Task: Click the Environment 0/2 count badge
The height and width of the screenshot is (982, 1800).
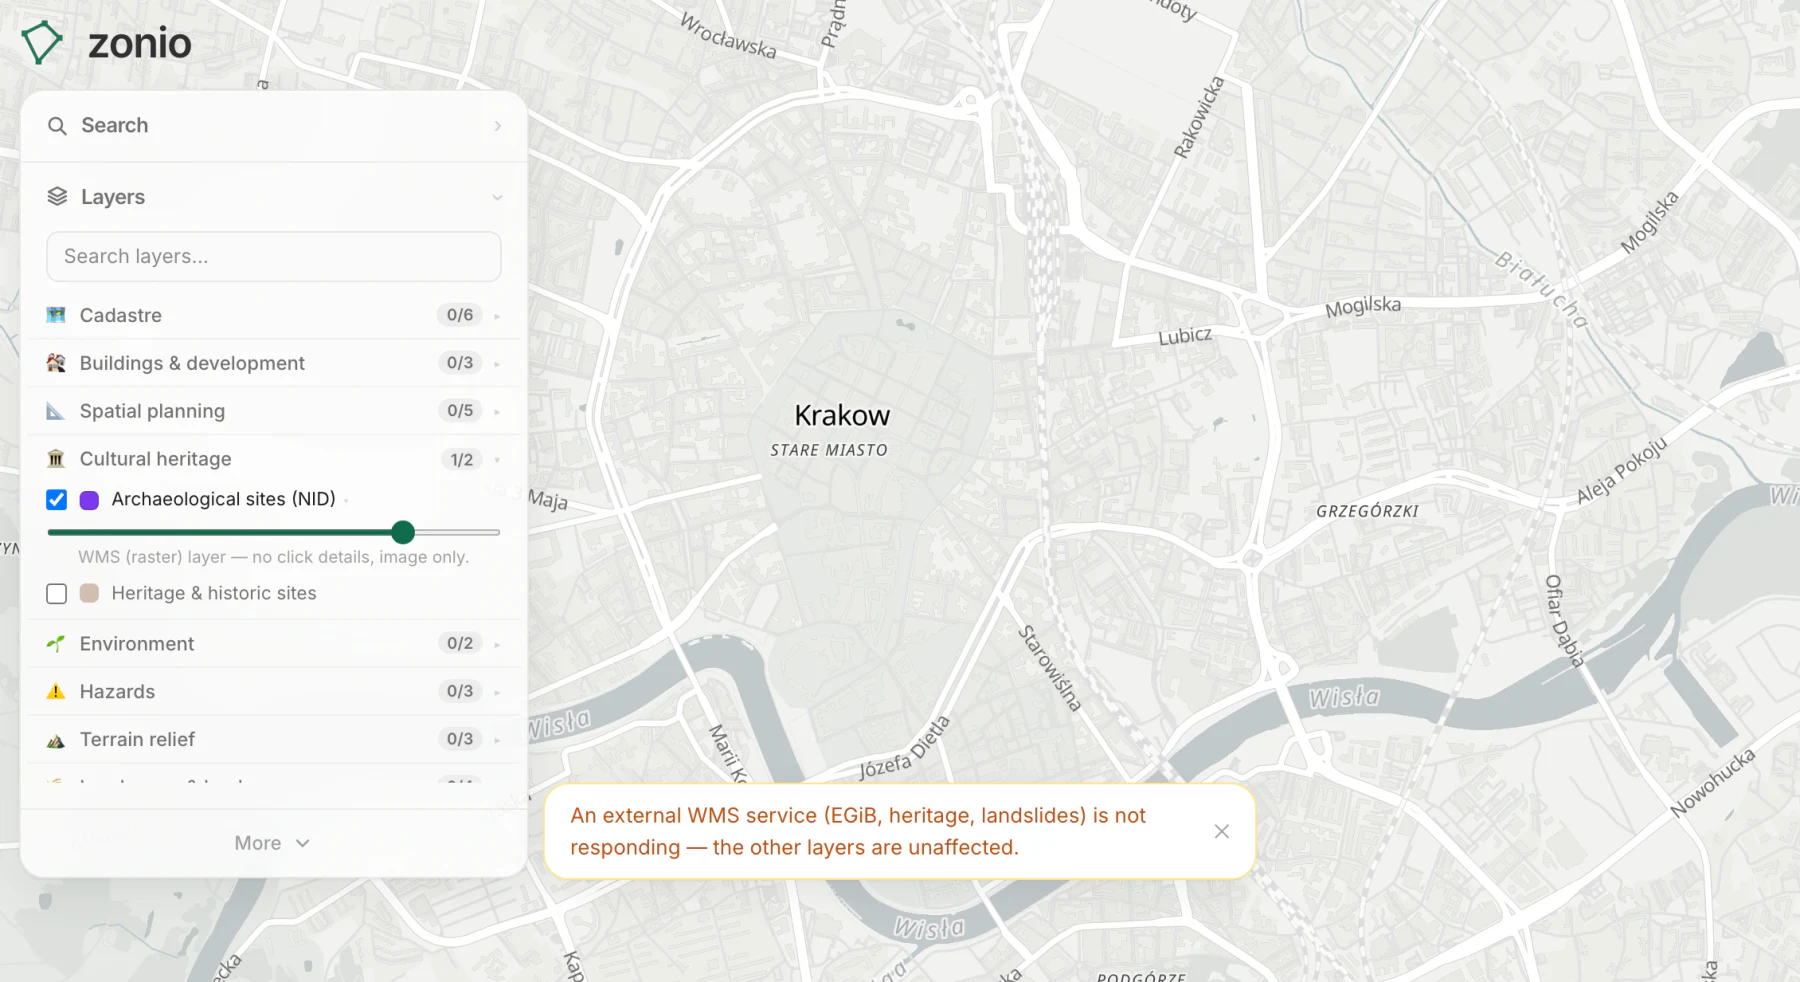Action: point(460,643)
